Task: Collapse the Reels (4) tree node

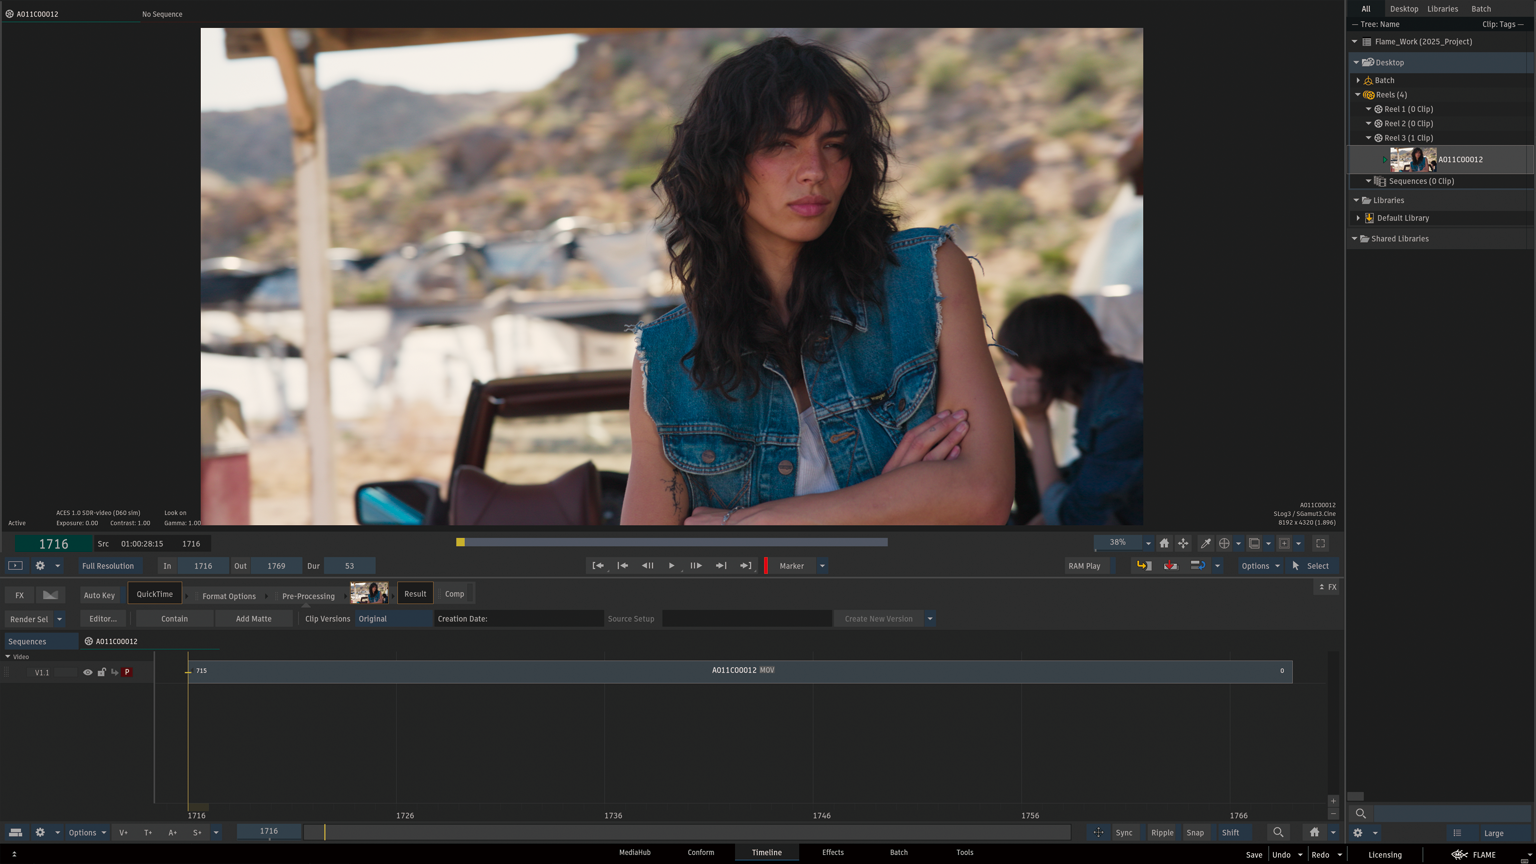Action: (1358, 95)
